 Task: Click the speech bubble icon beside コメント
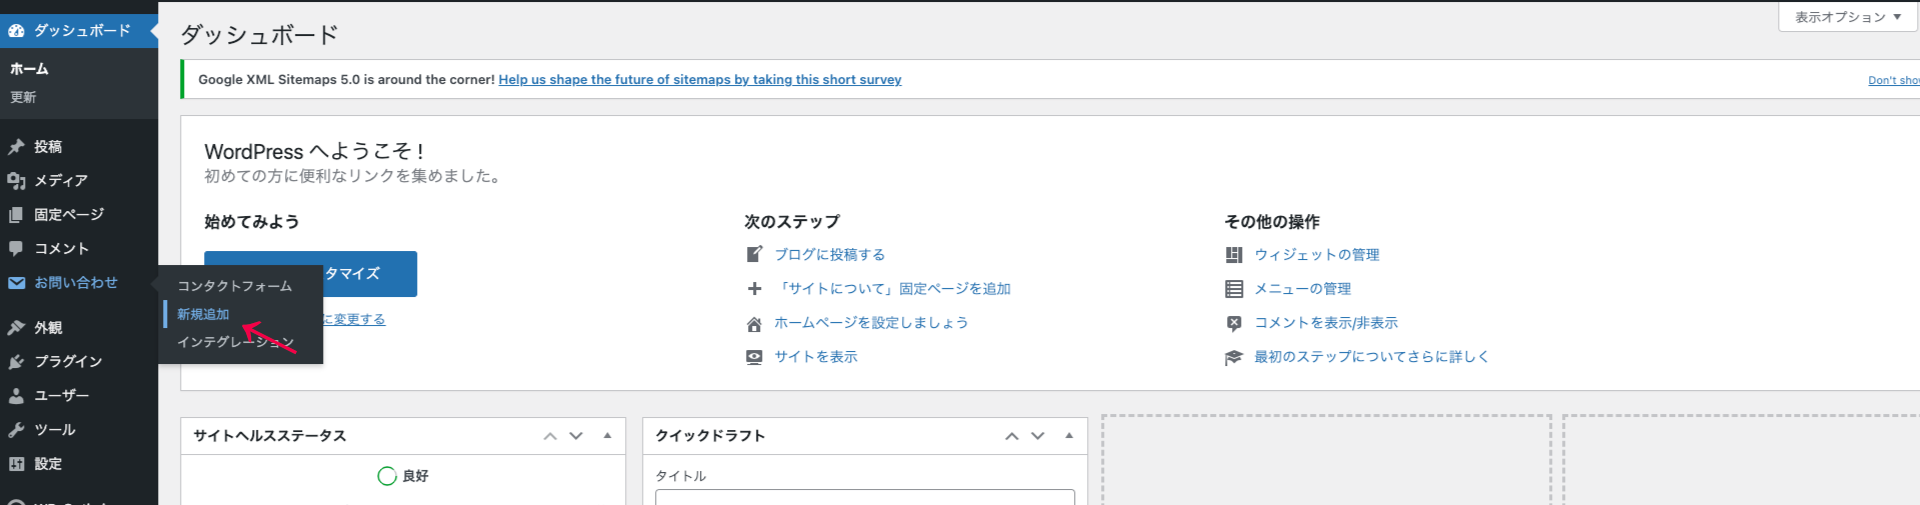(x=16, y=249)
